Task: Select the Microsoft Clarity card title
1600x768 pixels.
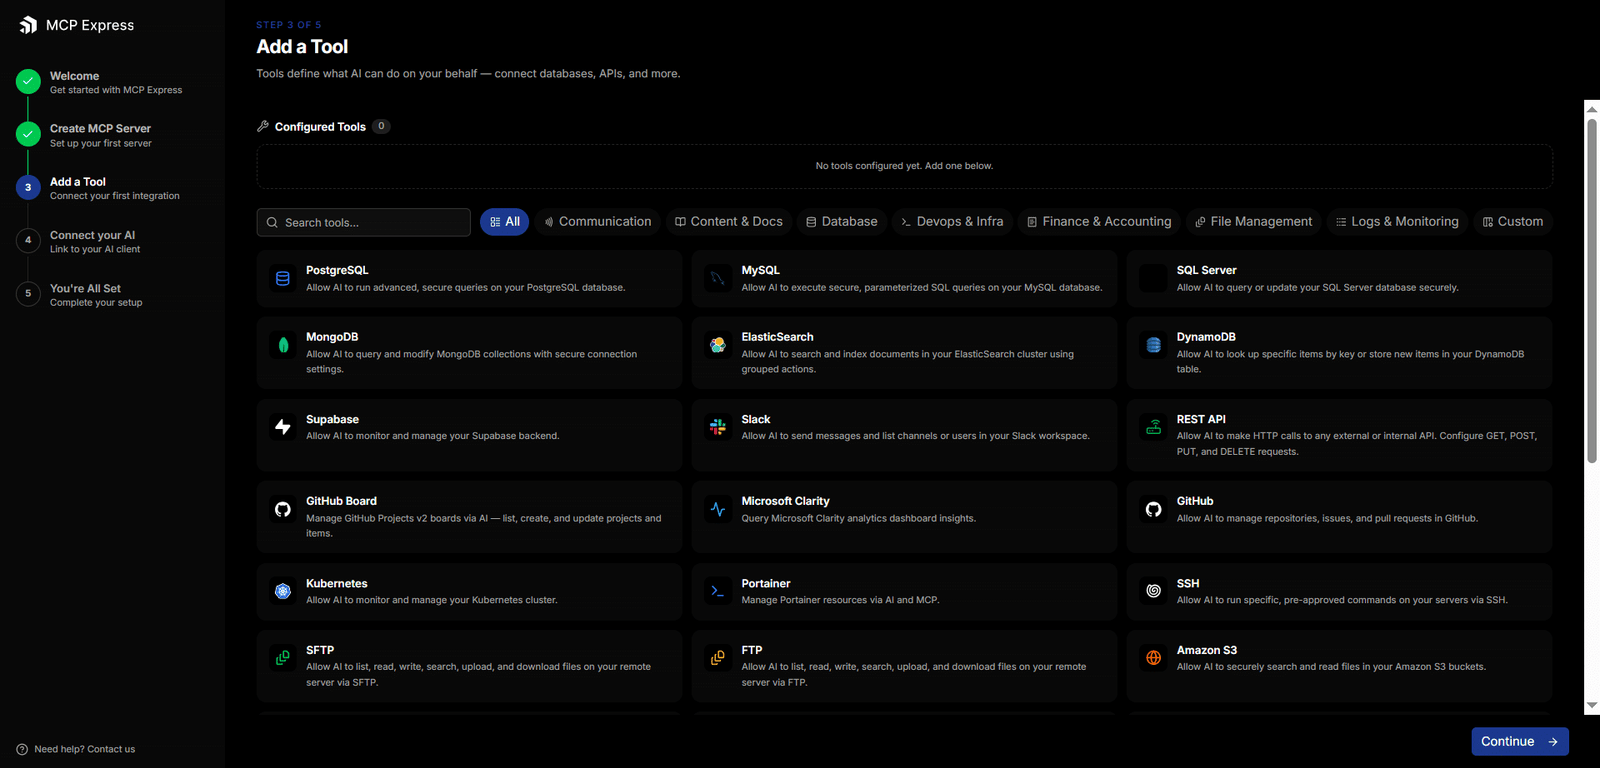Action: point(786,501)
